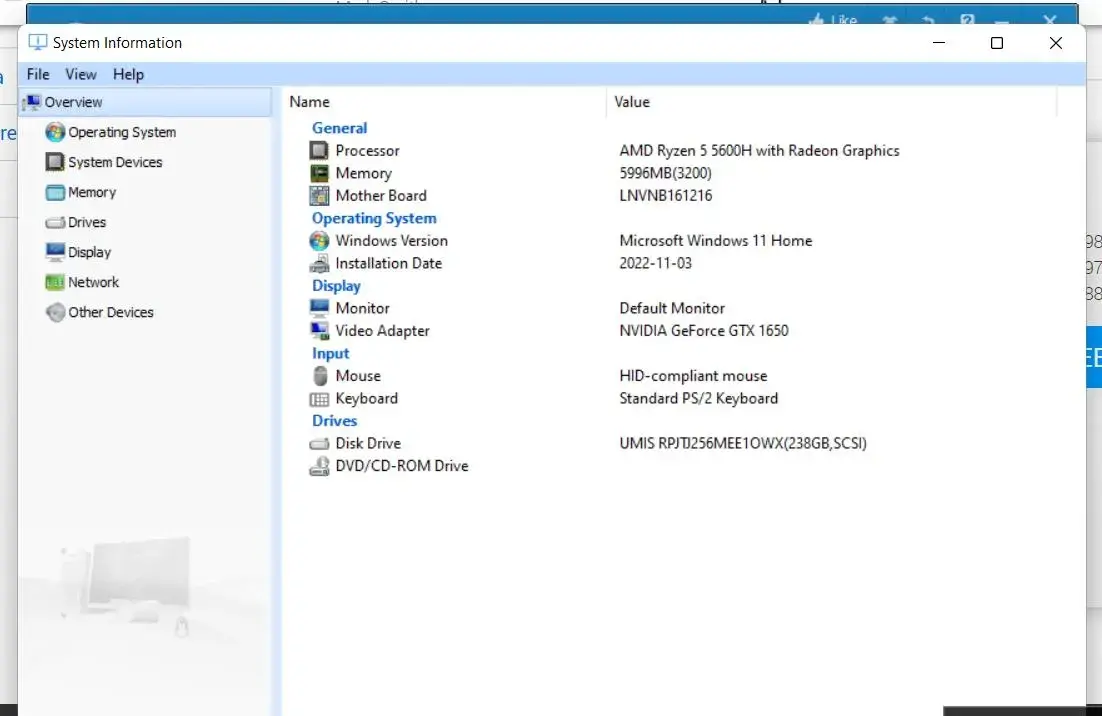Click the Memory module icon in list
Viewport: 1102px width, 716px height.
pyautogui.click(x=319, y=174)
